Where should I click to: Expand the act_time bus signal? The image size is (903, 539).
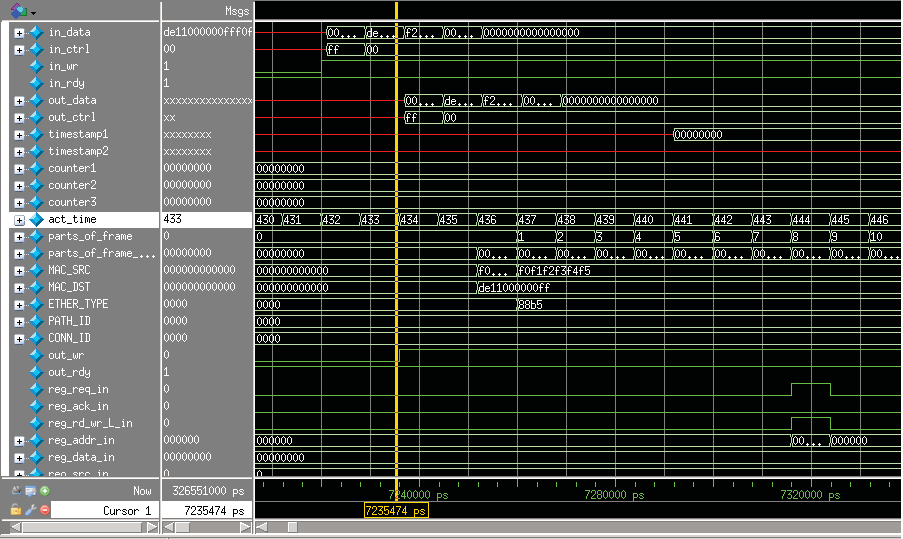(19, 220)
